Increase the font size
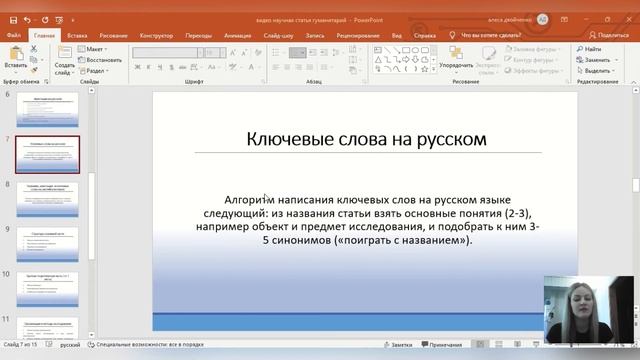 233,53
